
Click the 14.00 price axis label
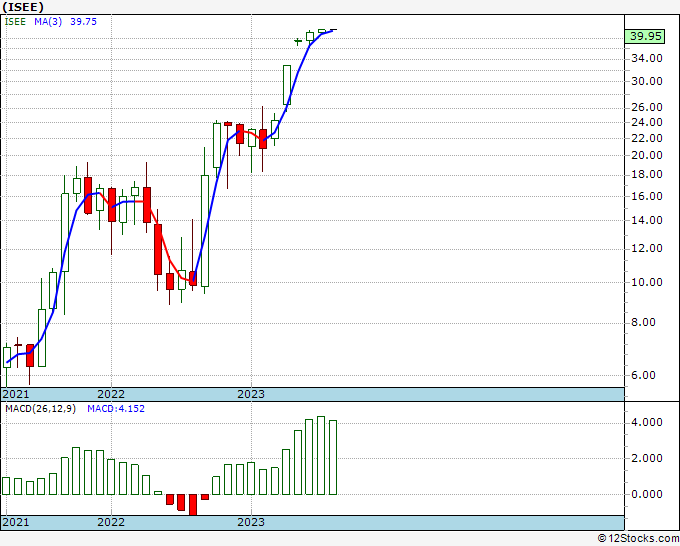[647, 220]
